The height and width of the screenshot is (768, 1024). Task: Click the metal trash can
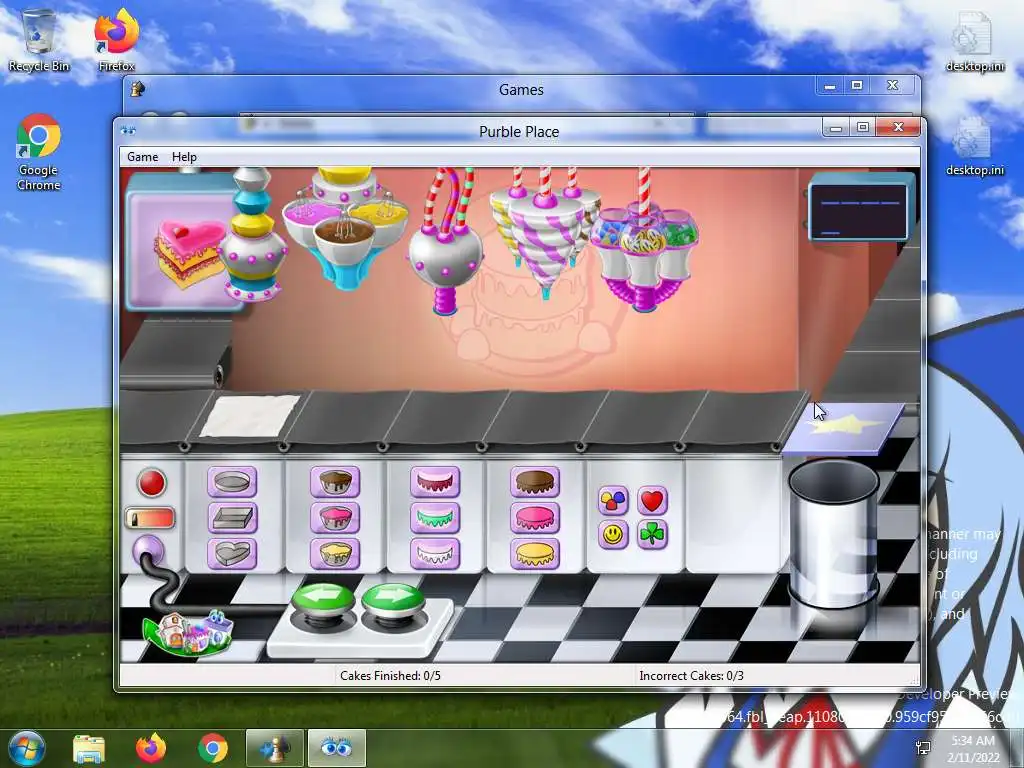coord(832,534)
